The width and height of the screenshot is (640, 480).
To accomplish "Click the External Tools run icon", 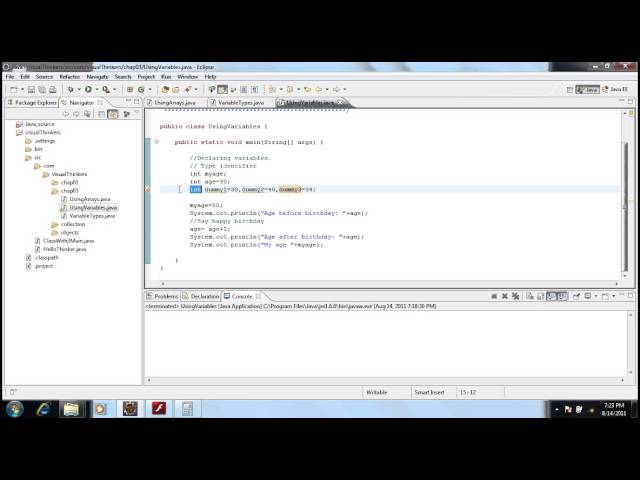I will pyautogui.click(x=106, y=89).
